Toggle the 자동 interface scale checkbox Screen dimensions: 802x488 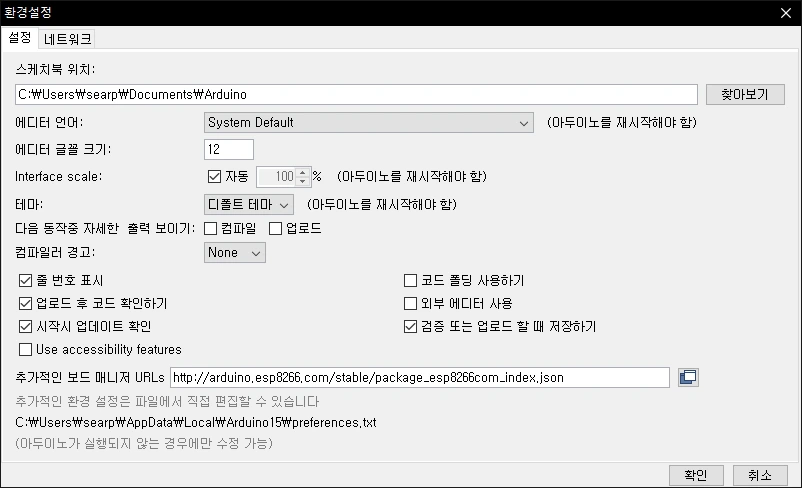coord(214,176)
